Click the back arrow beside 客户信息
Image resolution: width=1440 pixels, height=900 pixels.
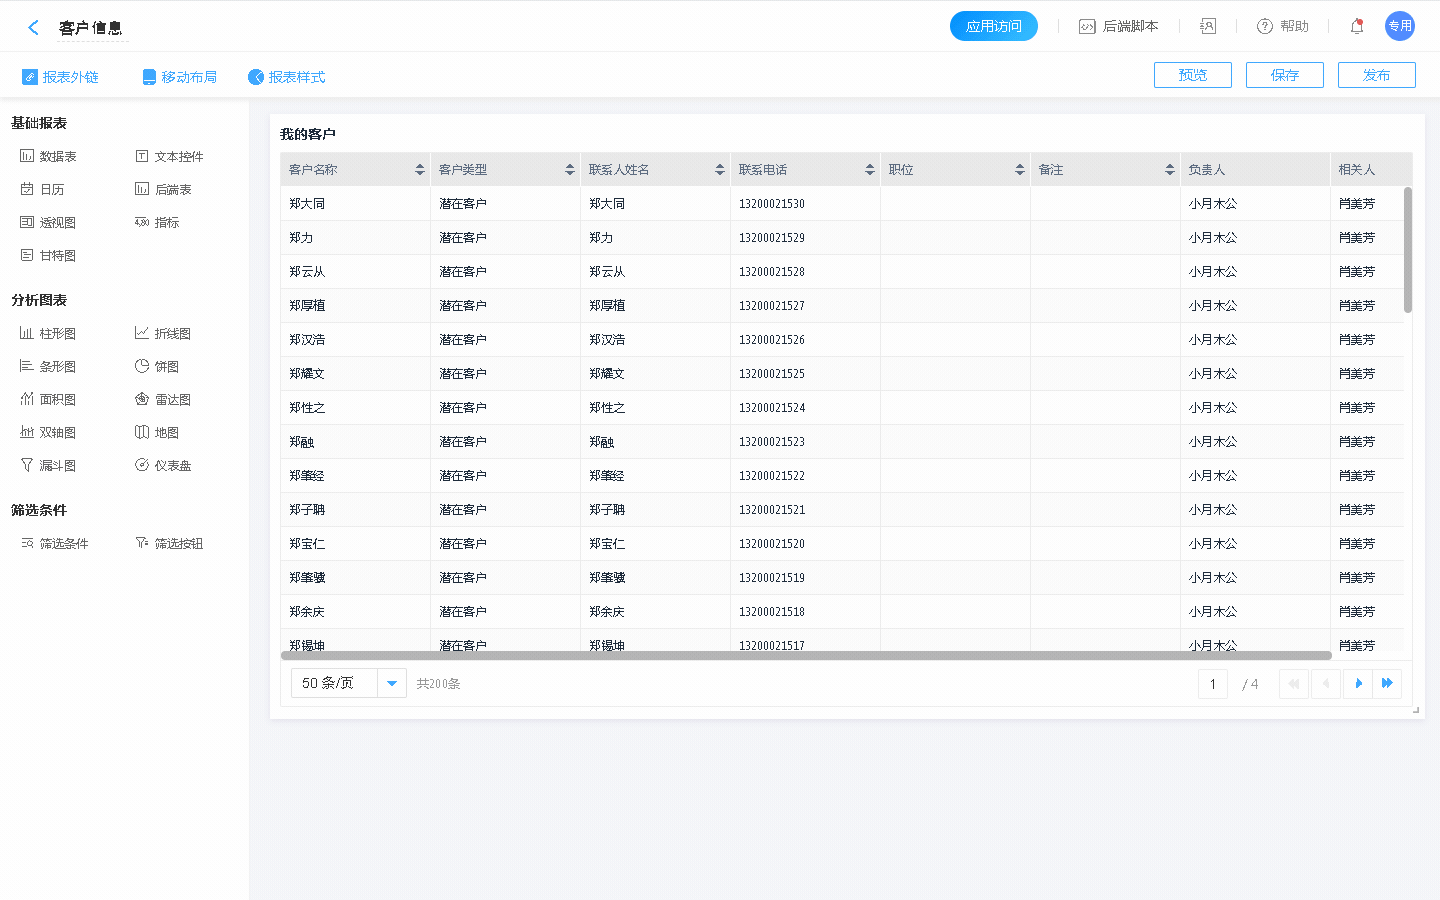coord(33,28)
